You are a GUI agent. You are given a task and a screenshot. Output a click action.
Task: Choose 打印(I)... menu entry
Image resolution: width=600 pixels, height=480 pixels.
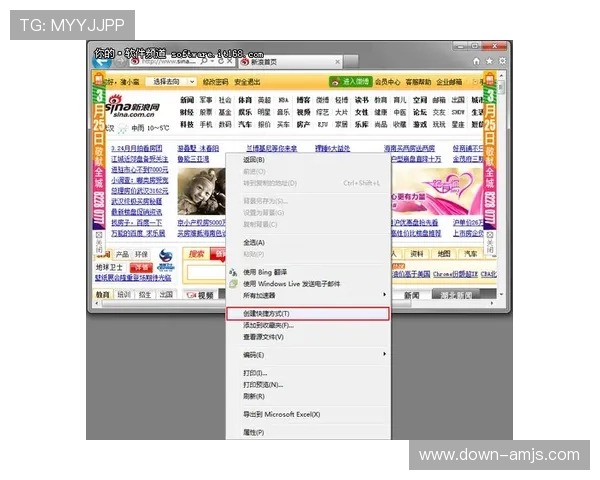tap(308, 373)
